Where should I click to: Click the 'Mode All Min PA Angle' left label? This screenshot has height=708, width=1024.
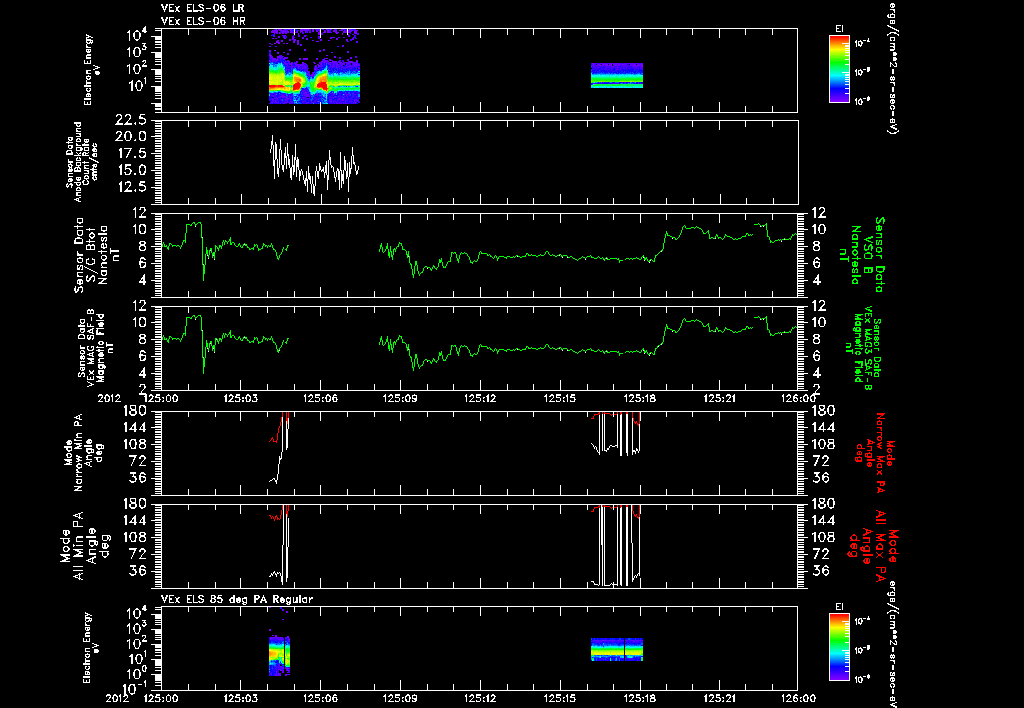[x=85, y=545]
